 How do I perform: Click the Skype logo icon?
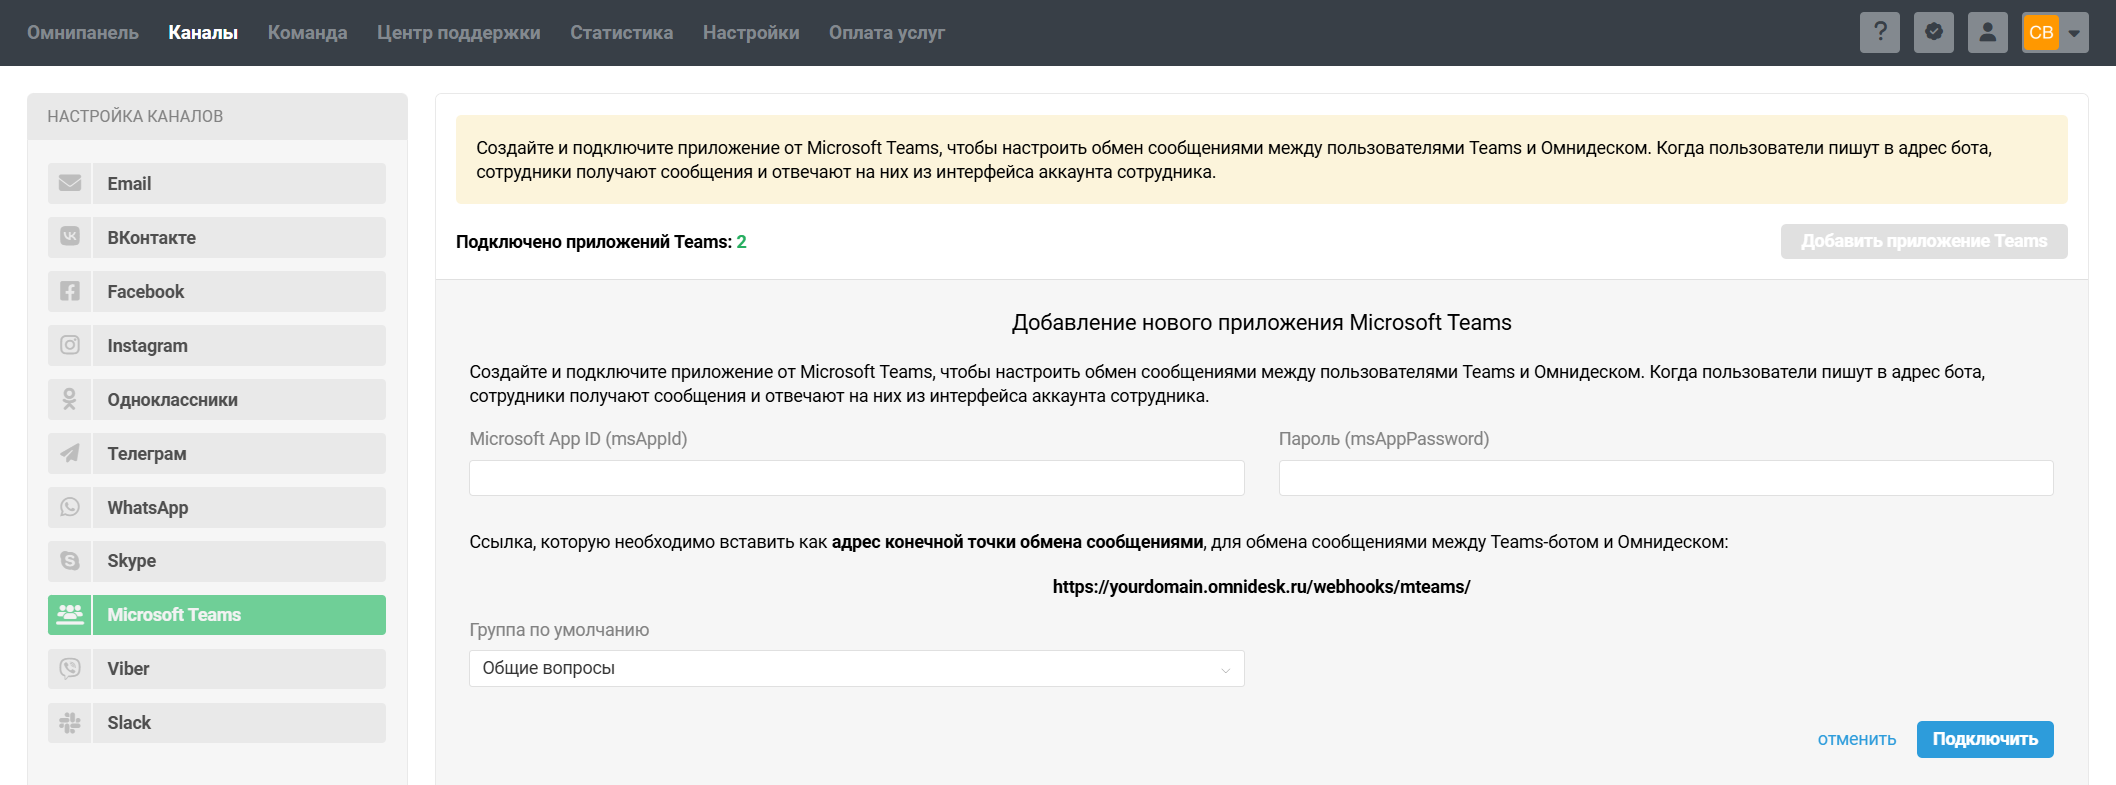(70, 561)
